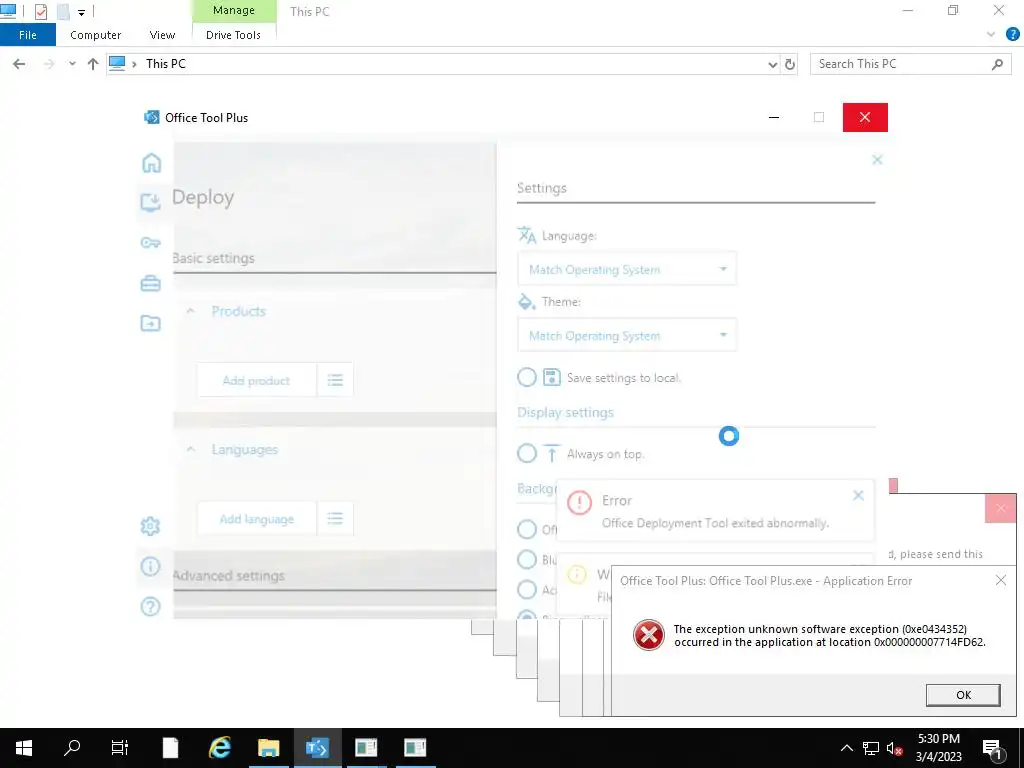Open File Explorer from the taskbar

coord(268,748)
